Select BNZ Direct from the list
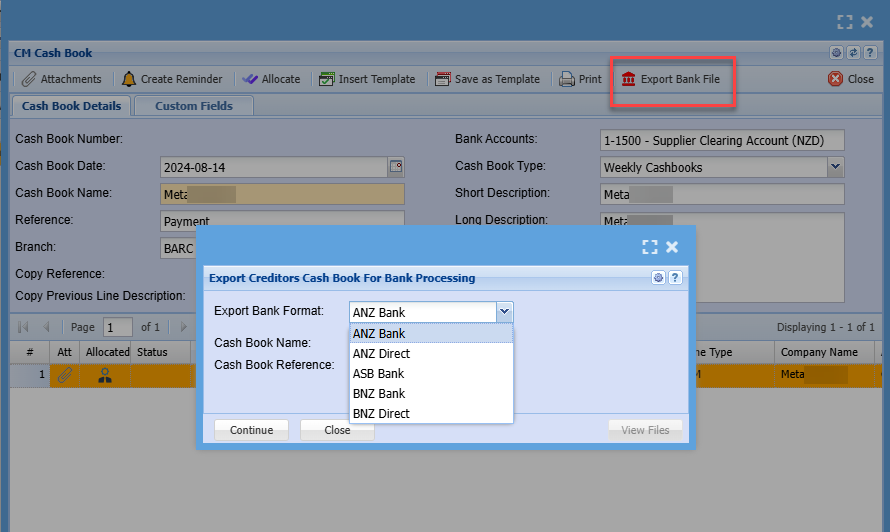890x532 pixels. 431,413
